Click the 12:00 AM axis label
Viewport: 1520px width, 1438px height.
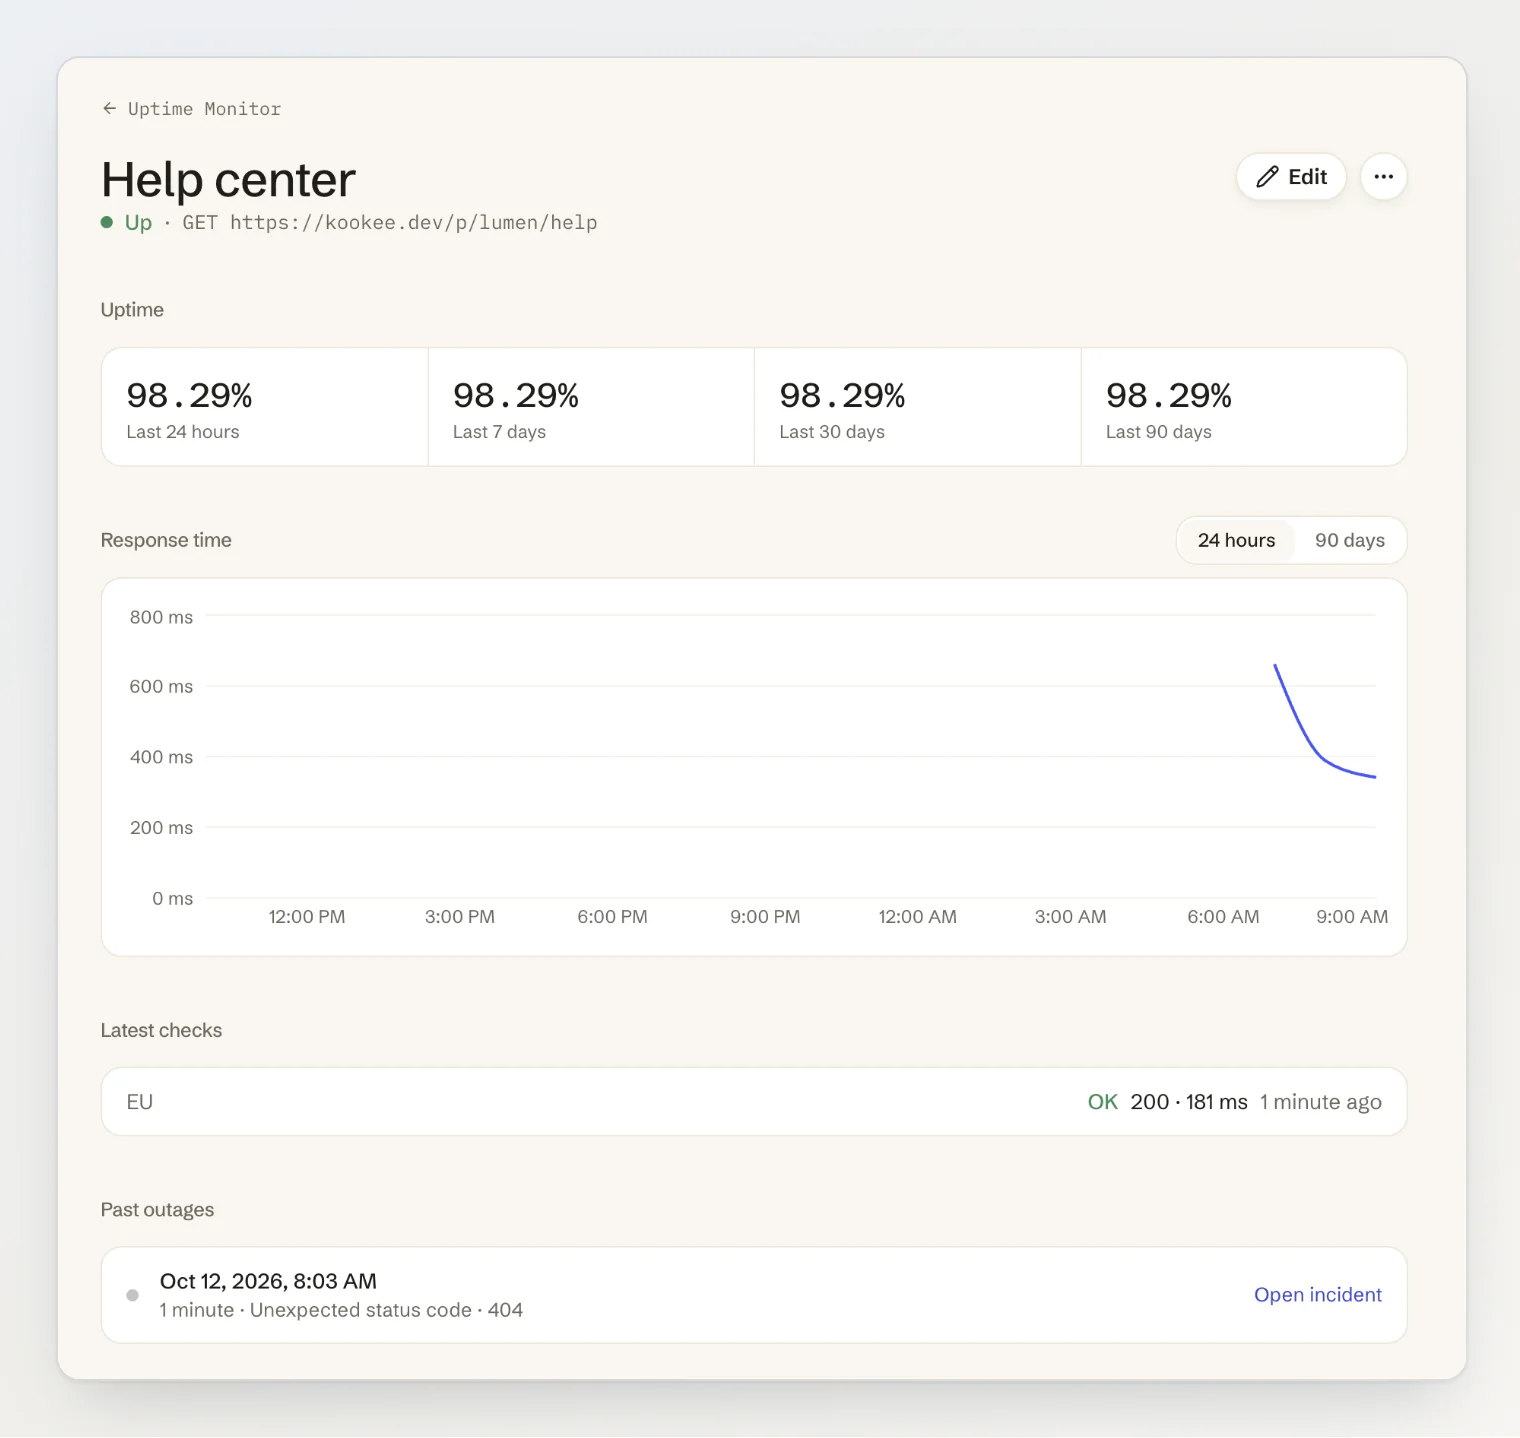pos(918,917)
